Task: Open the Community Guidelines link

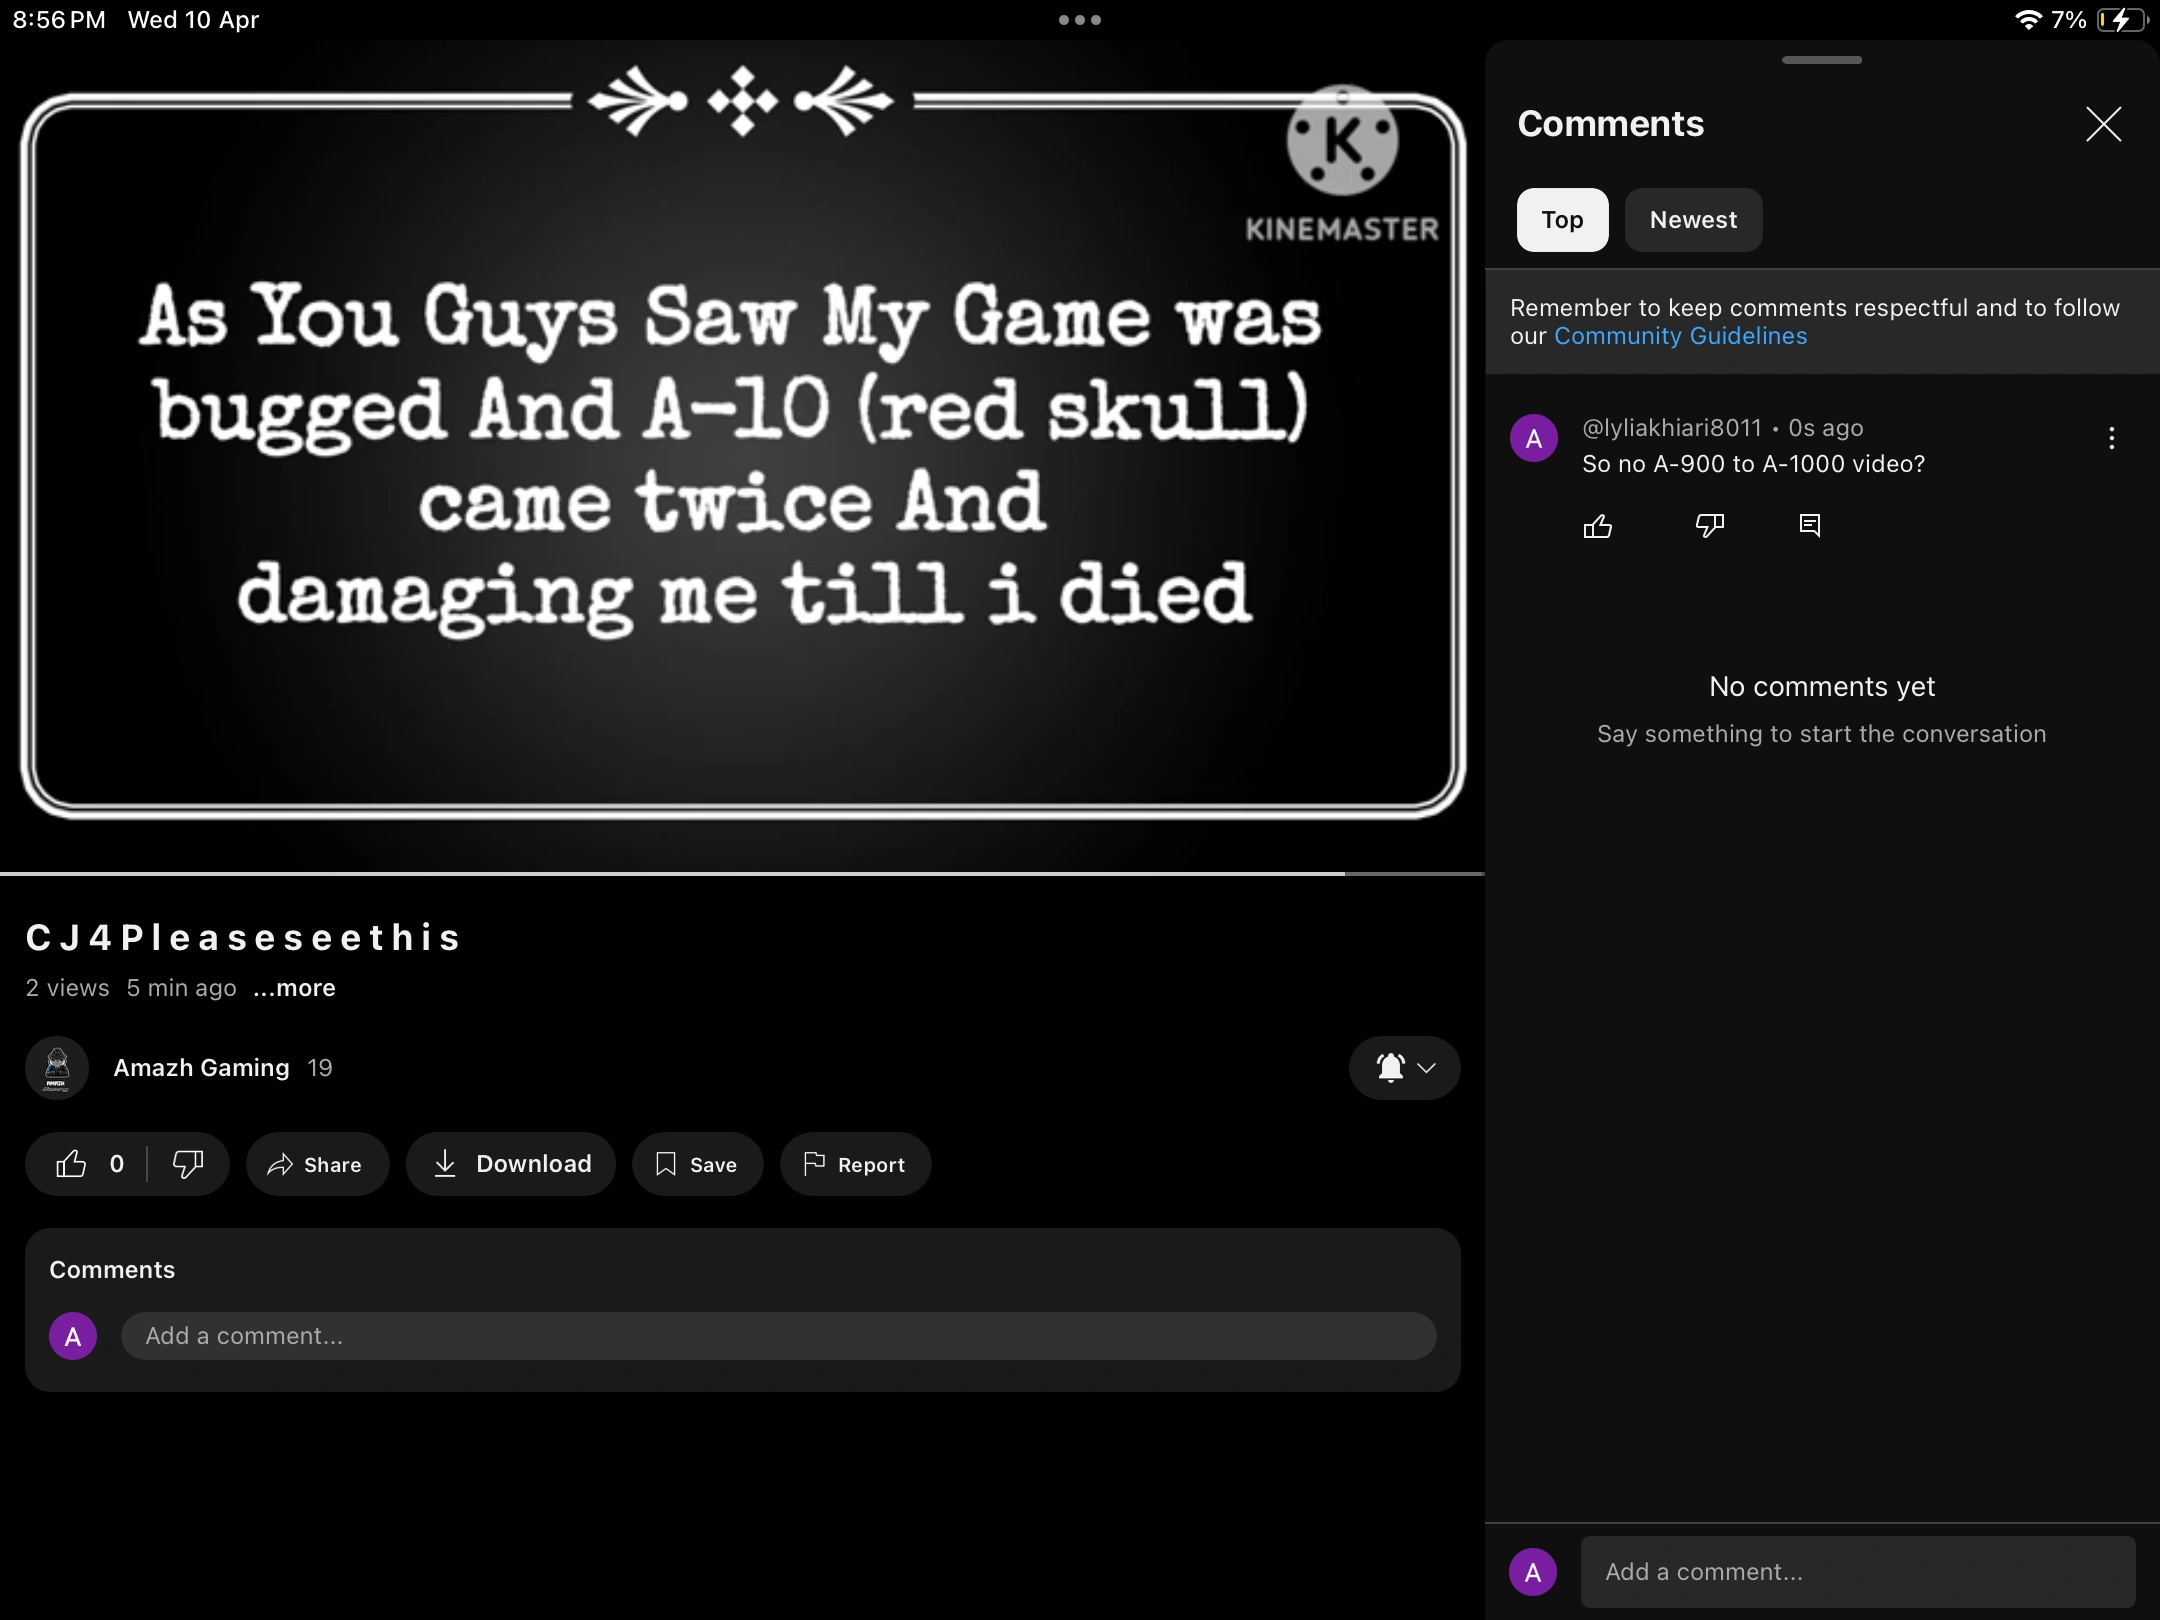Action: point(1680,336)
